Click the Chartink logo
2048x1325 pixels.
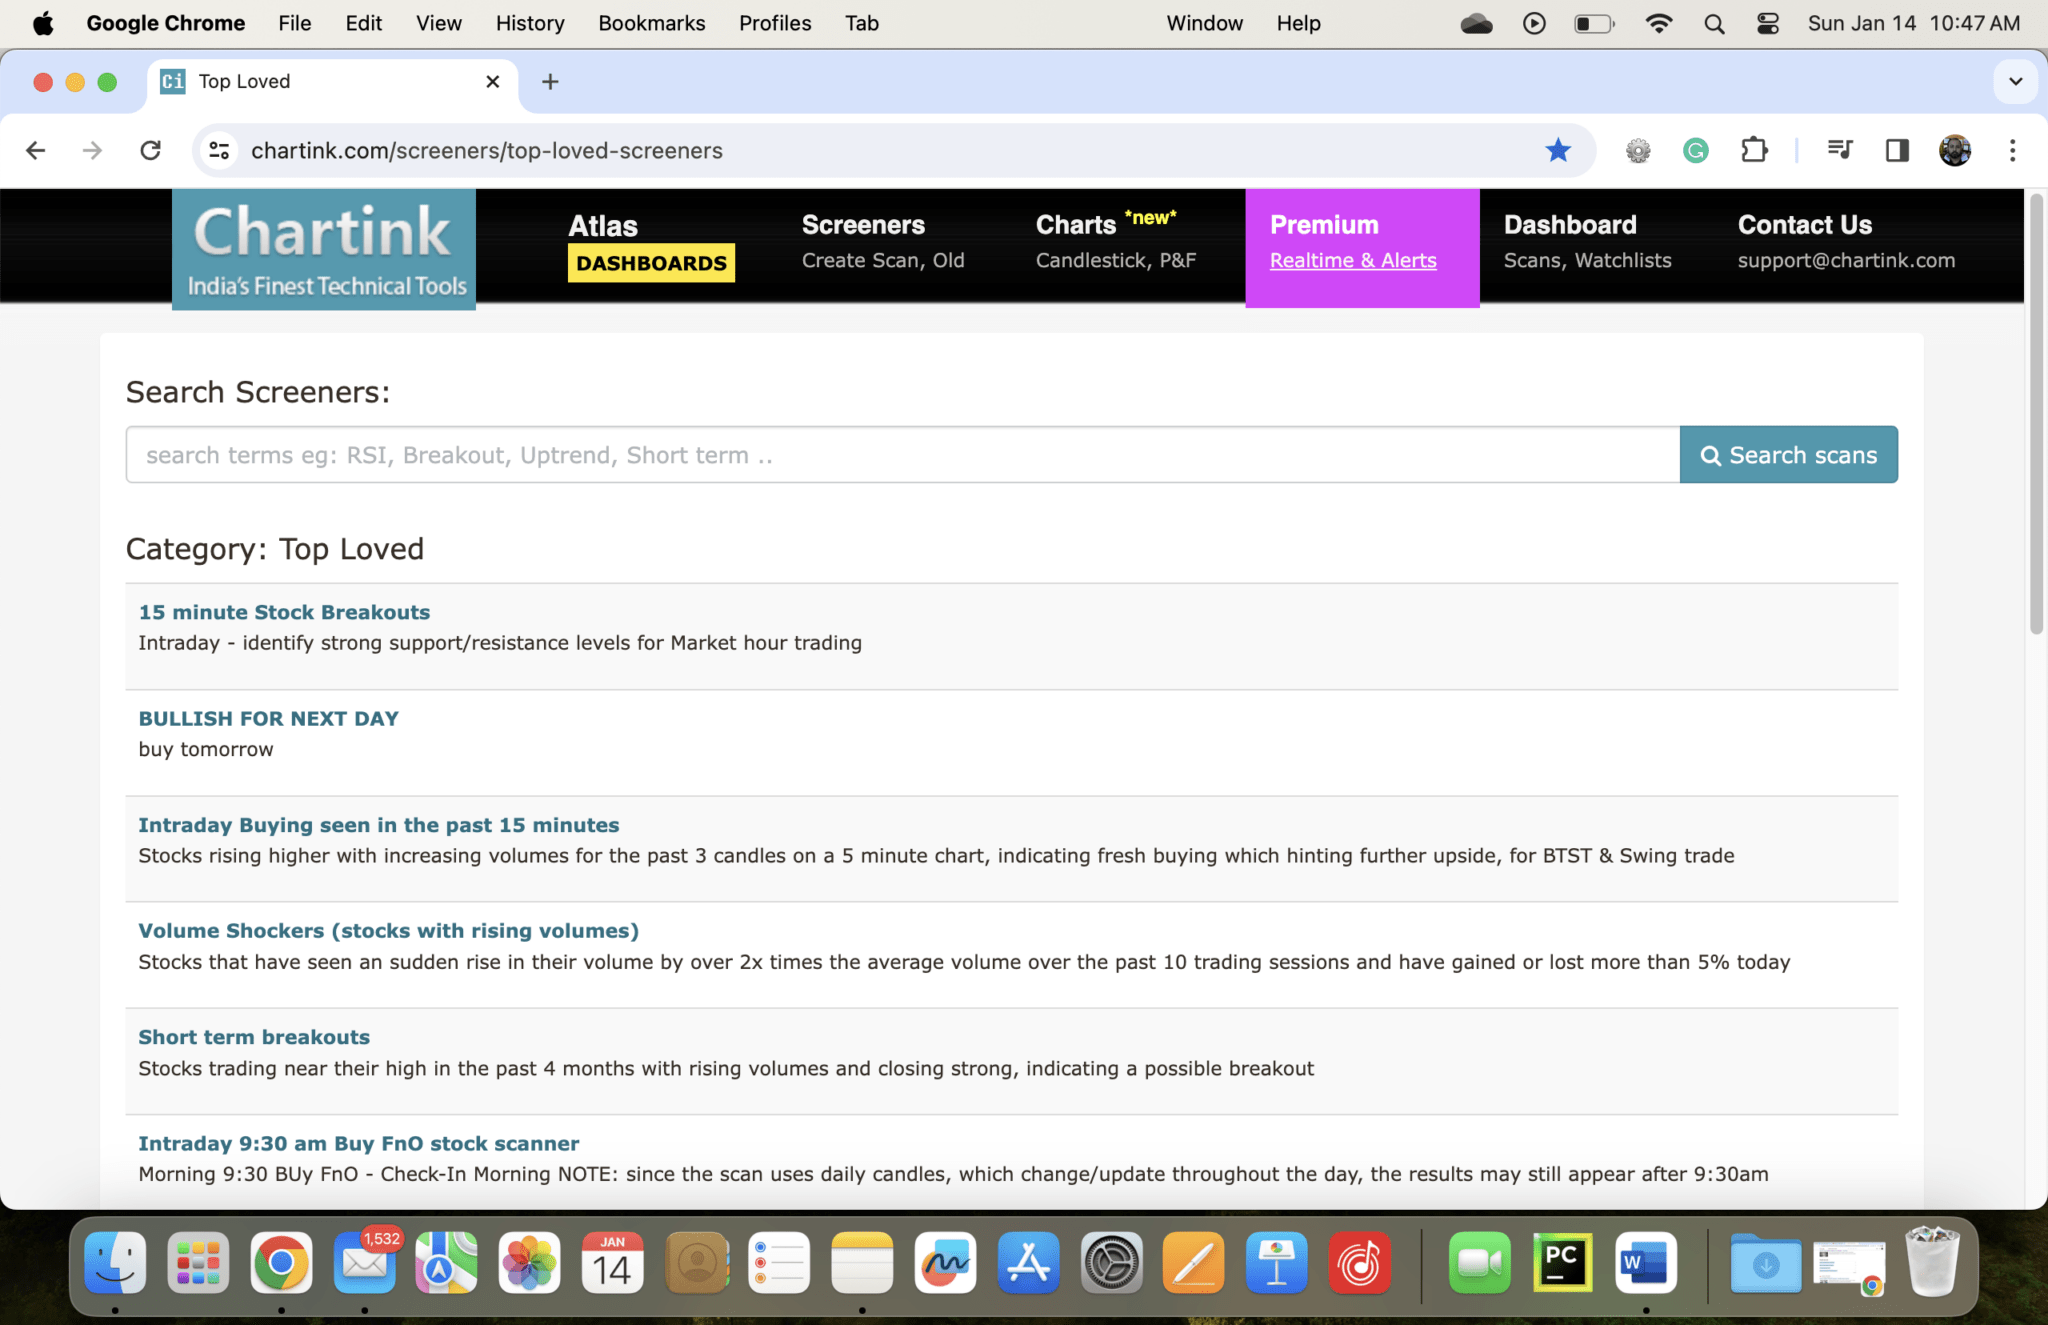tap(323, 247)
